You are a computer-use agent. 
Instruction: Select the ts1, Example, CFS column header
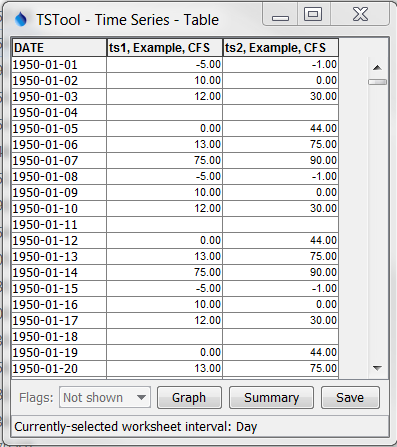click(x=165, y=48)
